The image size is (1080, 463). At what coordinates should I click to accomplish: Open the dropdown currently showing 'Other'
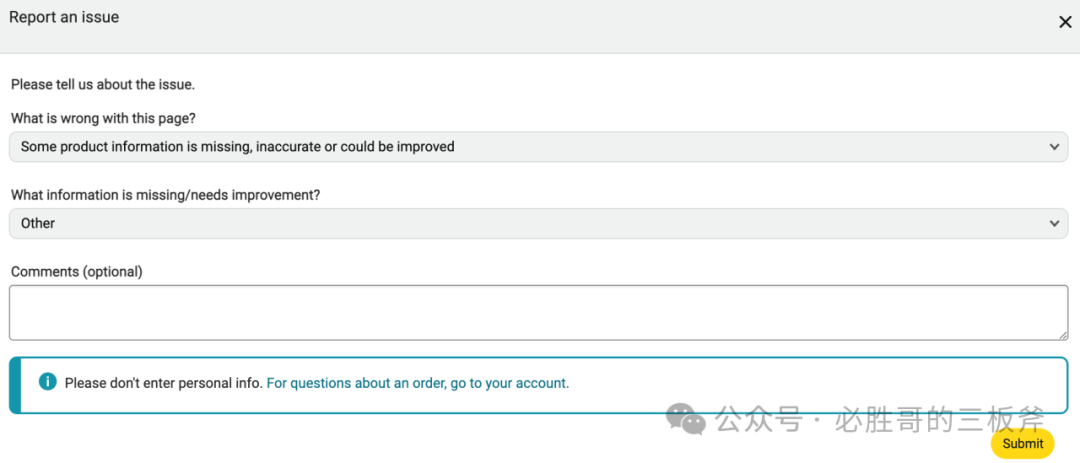click(538, 223)
